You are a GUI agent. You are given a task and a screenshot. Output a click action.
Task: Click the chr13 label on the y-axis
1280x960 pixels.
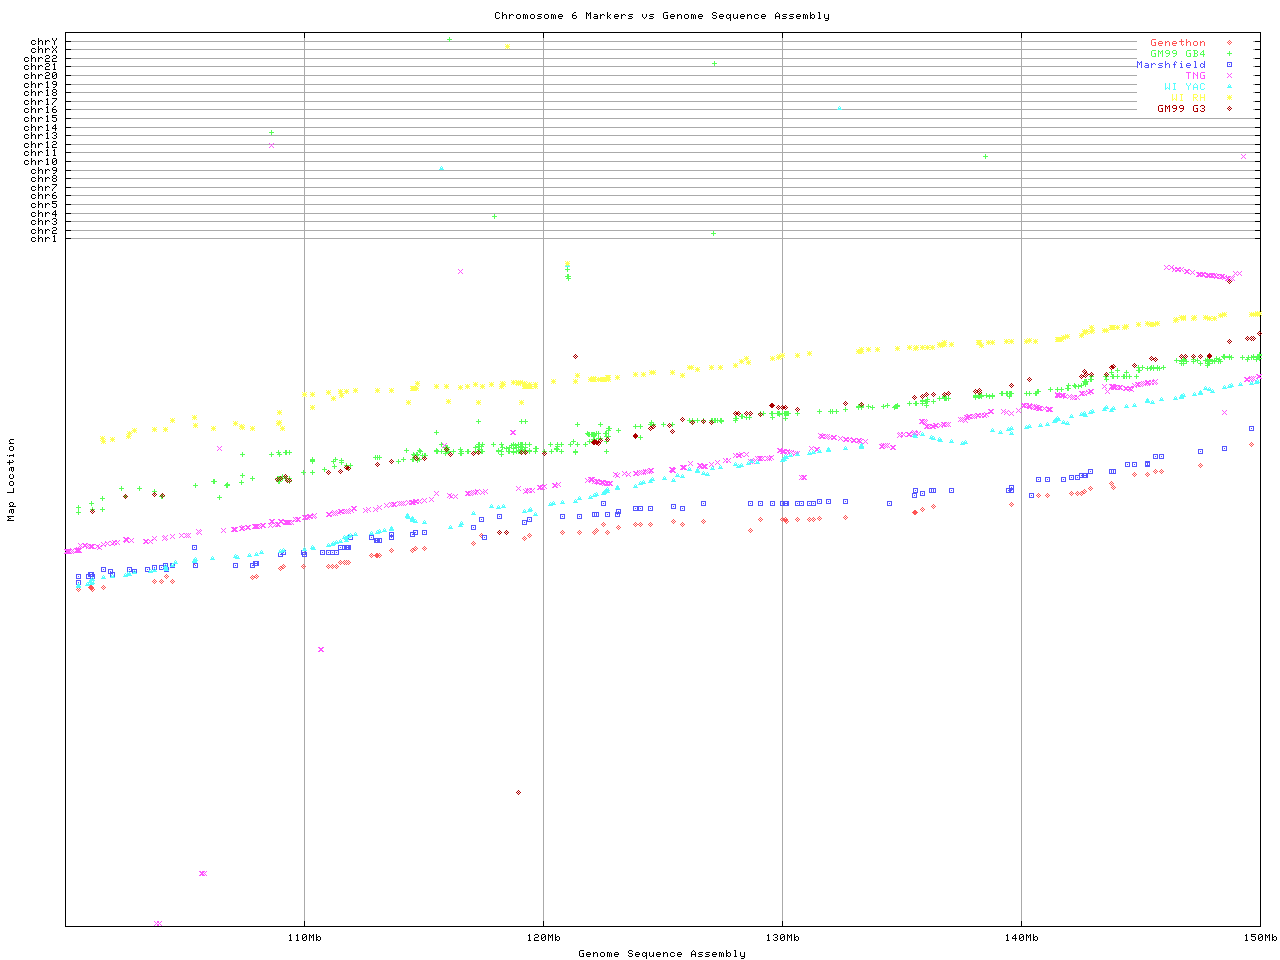[44, 136]
